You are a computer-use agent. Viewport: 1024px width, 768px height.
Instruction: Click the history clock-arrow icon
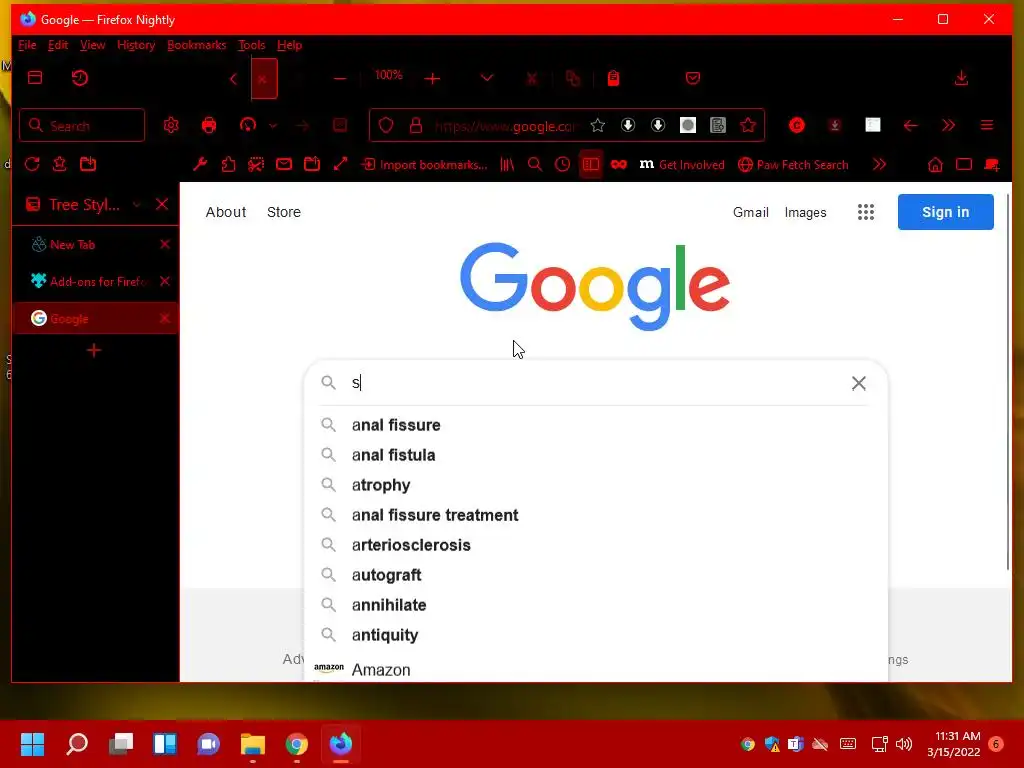(80, 78)
